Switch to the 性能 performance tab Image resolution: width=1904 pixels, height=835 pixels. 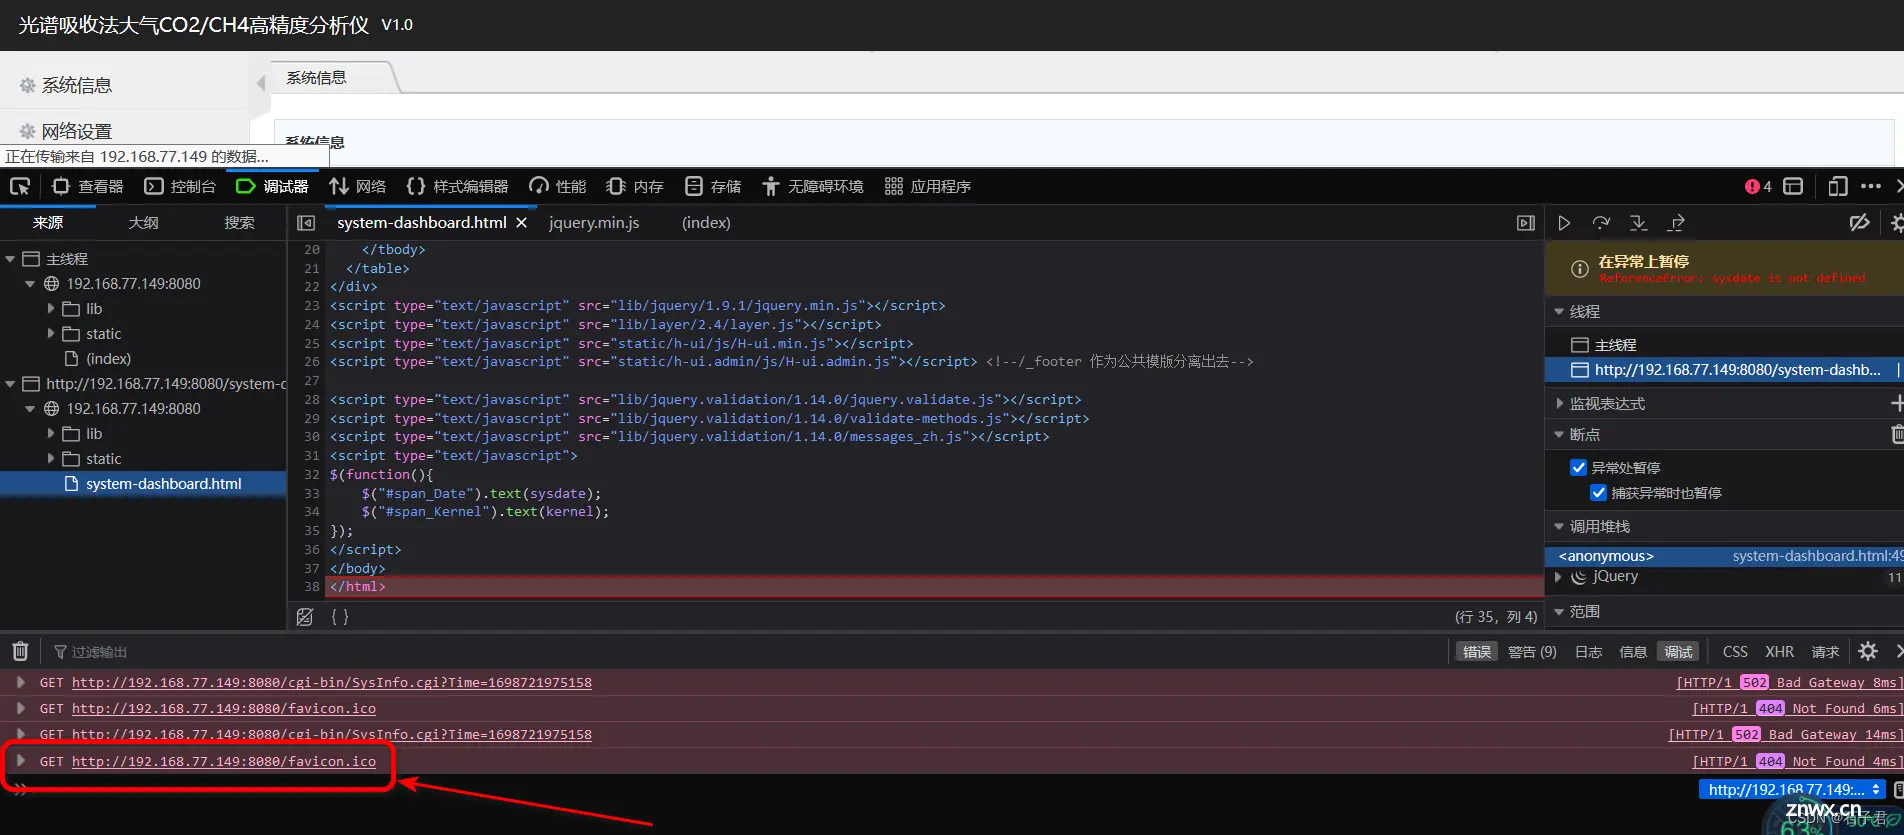pyautogui.click(x=558, y=186)
